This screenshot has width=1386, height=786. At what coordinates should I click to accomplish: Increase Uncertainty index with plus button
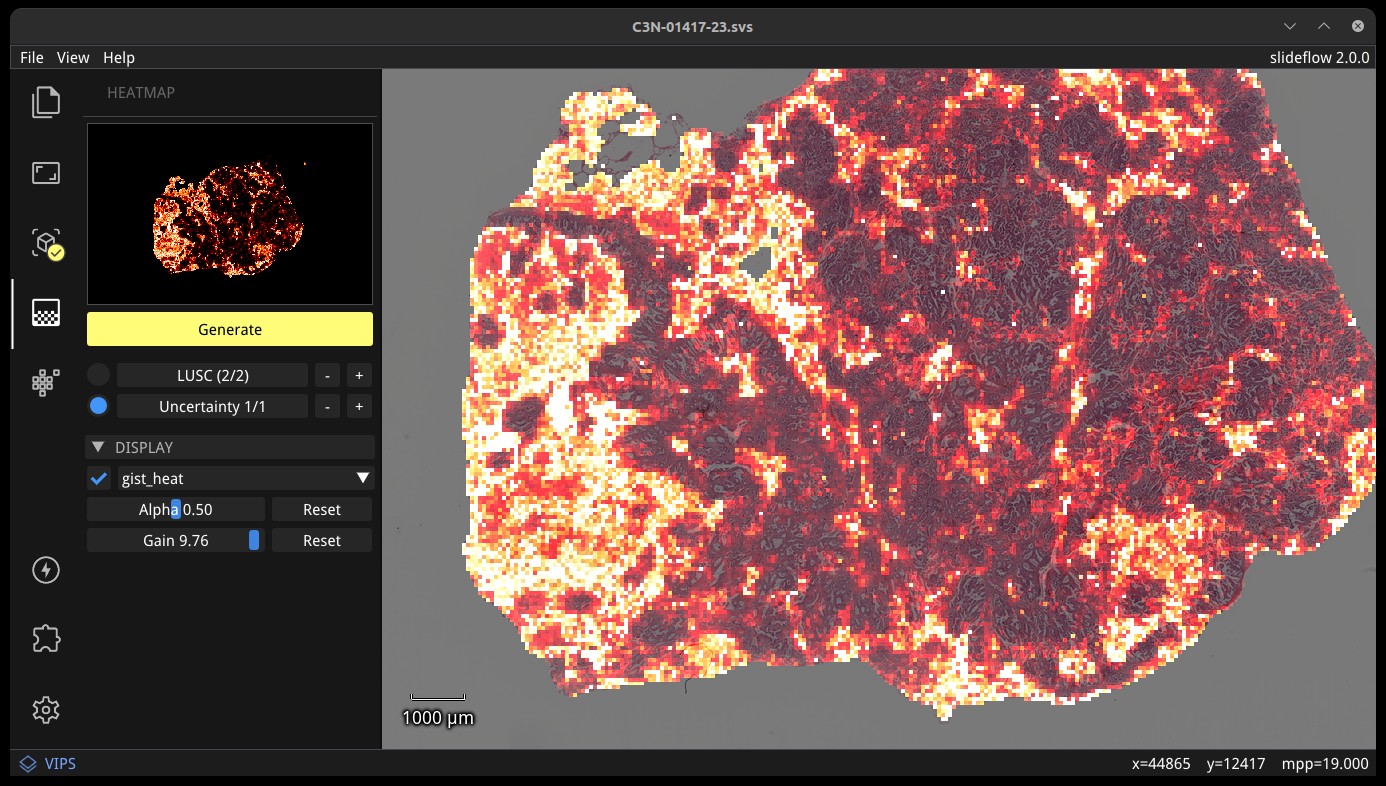coord(359,406)
